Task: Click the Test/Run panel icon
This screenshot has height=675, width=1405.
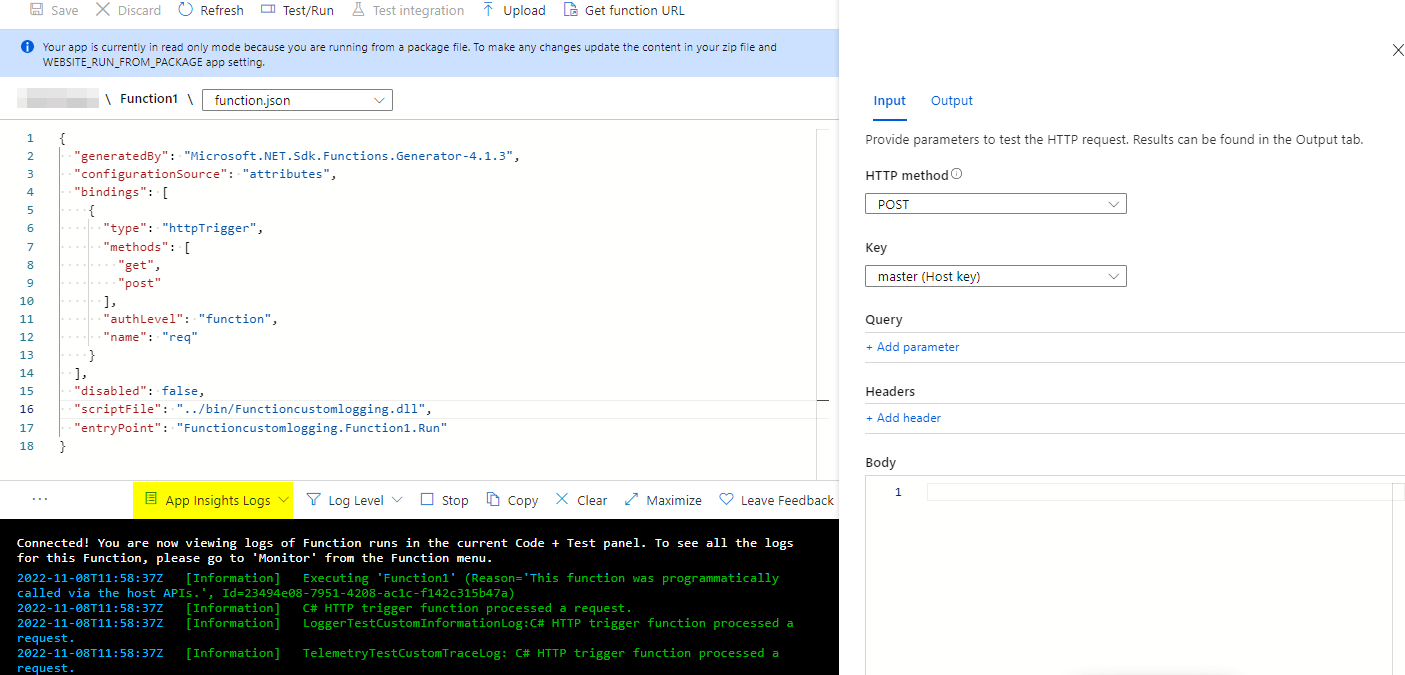Action: [267, 10]
